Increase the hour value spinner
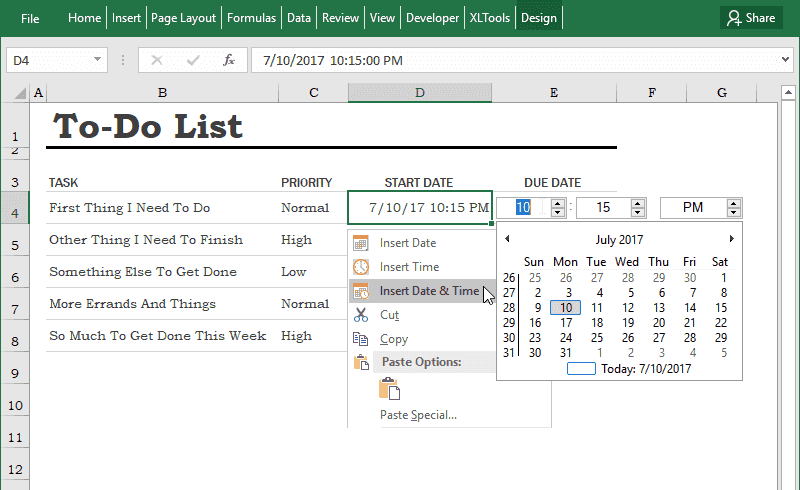This screenshot has width=800, height=490. click(558, 204)
